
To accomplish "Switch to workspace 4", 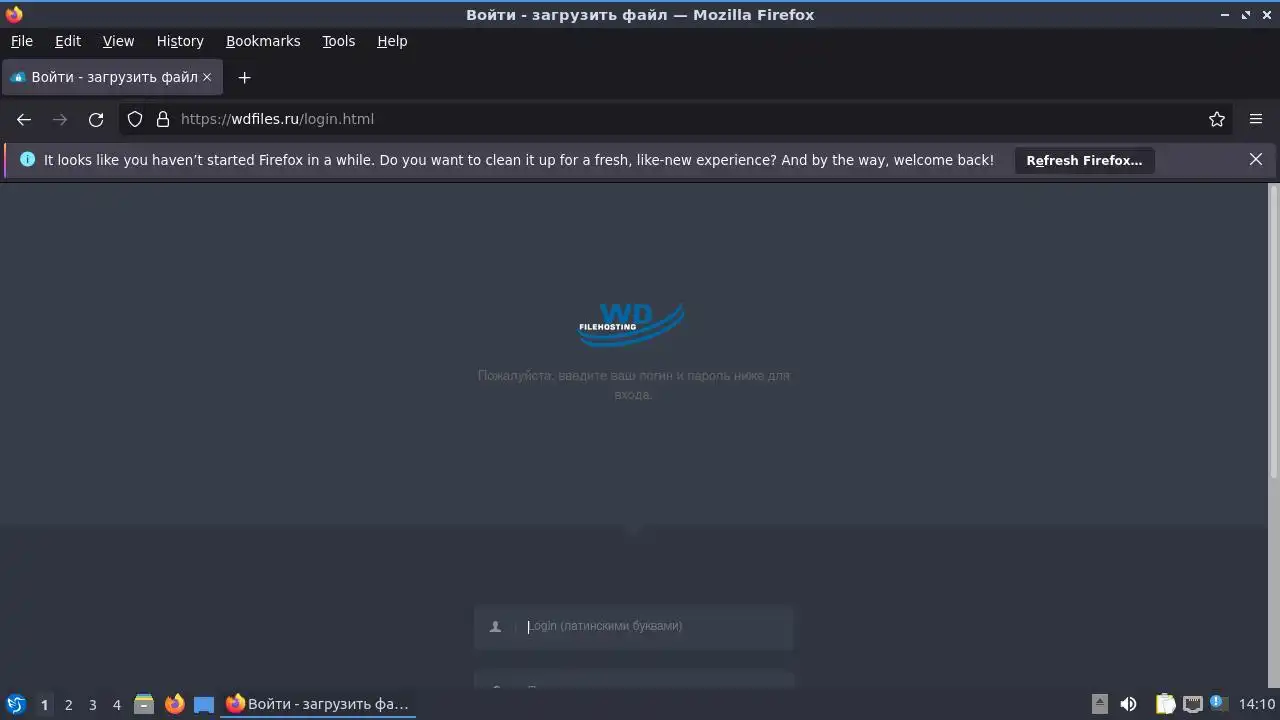I will (x=116, y=705).
